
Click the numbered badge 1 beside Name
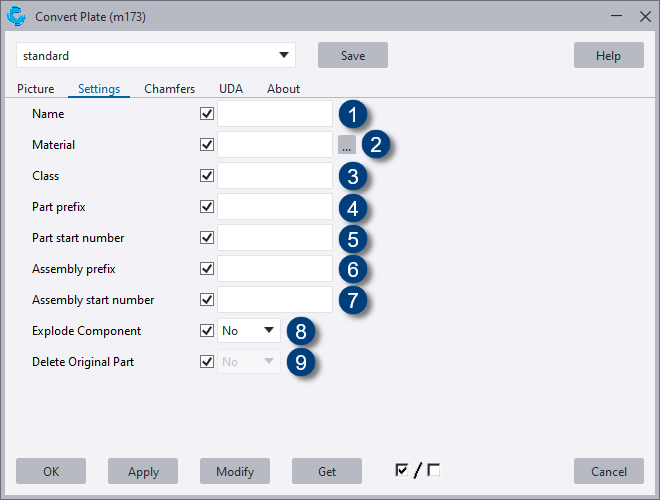(351, 114)
